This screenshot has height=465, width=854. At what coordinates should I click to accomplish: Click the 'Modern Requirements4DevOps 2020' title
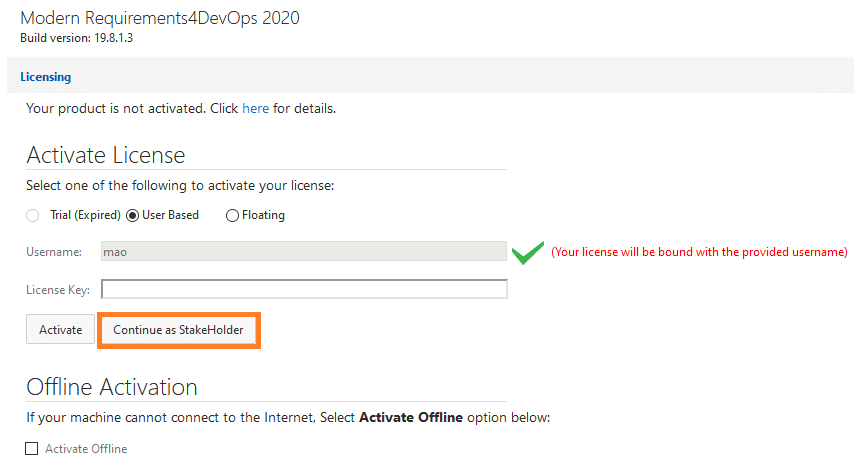[160, 18]
